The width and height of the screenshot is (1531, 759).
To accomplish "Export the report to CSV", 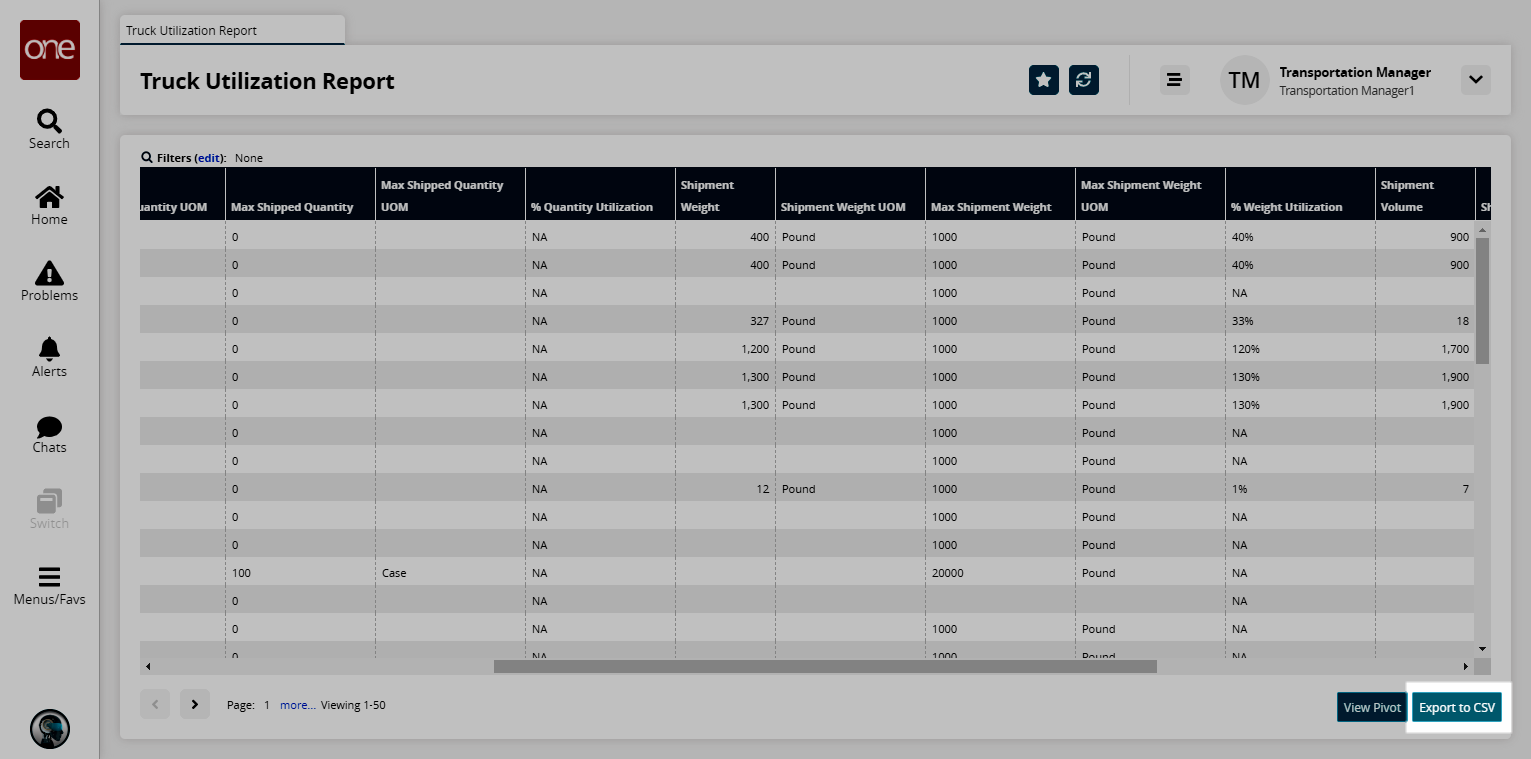I will pyautogui.click(x=1457, y=707).
